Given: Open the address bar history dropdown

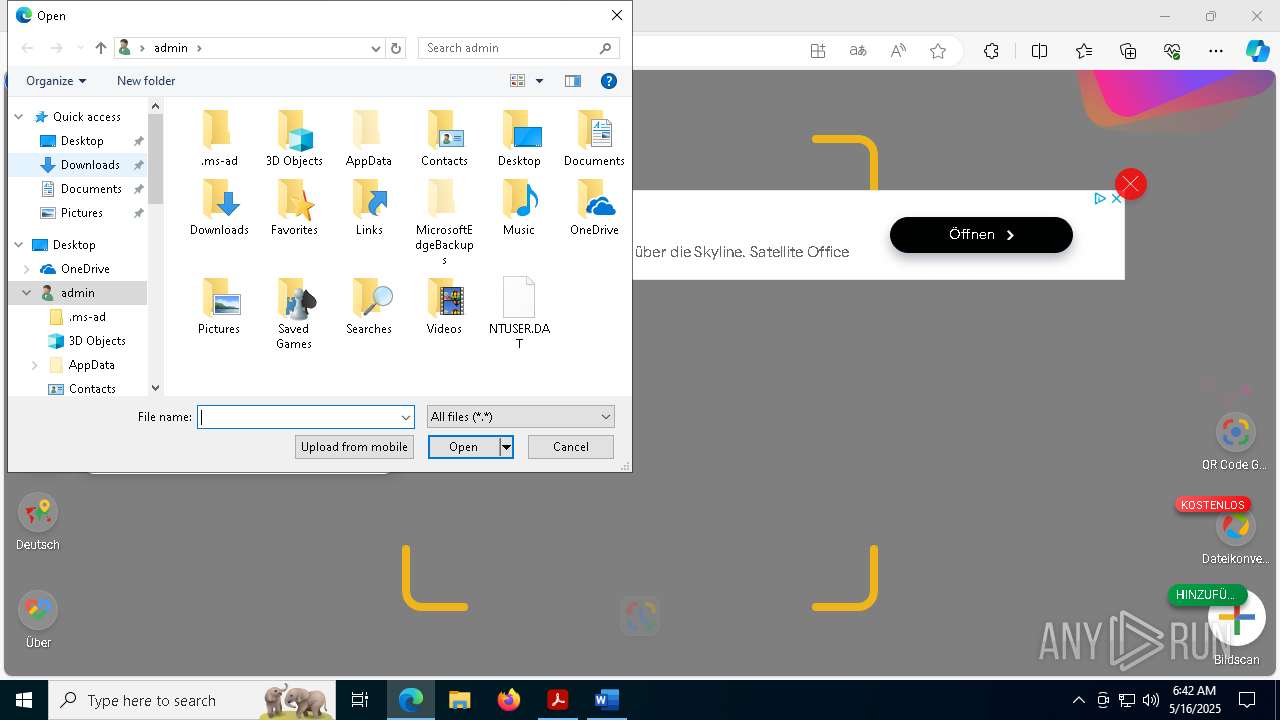Looking at the screenshot, I should coord(376,48).
